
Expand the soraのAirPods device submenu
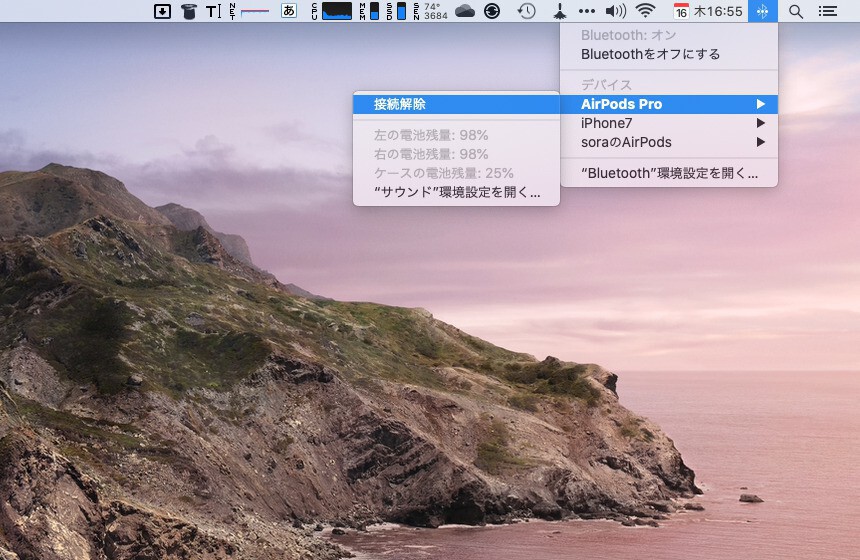click(x=668, y=142)
